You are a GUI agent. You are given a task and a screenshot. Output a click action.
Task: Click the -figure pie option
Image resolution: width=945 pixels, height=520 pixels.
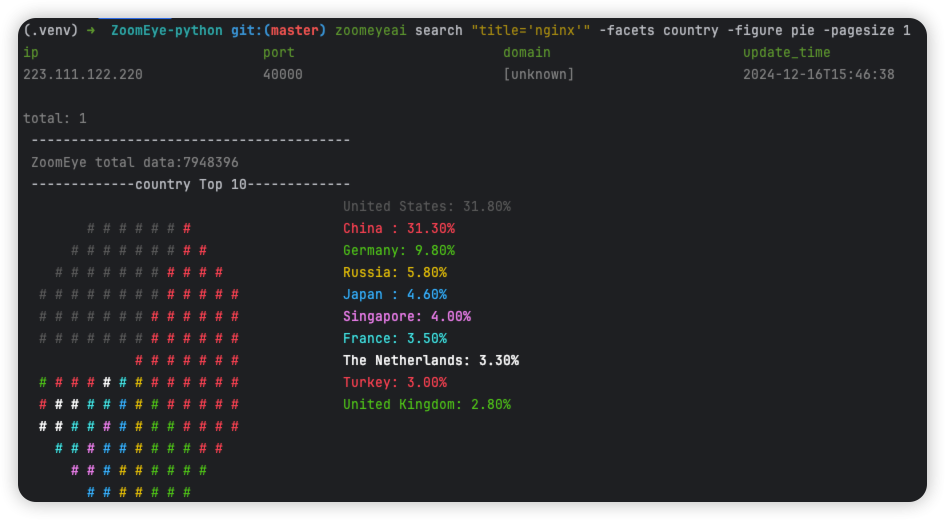(x=771, y=31)
